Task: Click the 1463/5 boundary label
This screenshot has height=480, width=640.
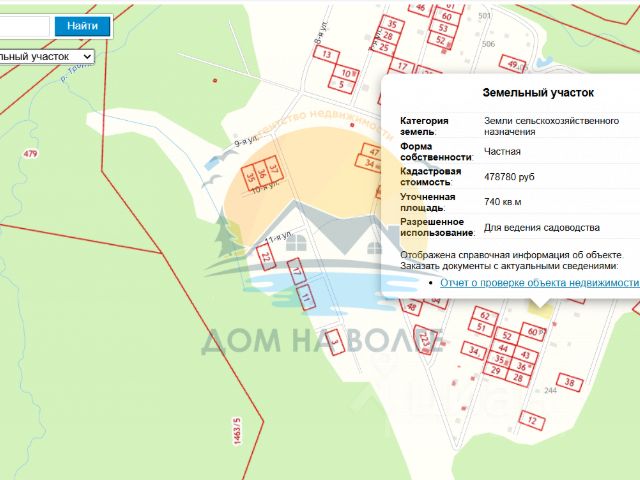Action: 237,431
